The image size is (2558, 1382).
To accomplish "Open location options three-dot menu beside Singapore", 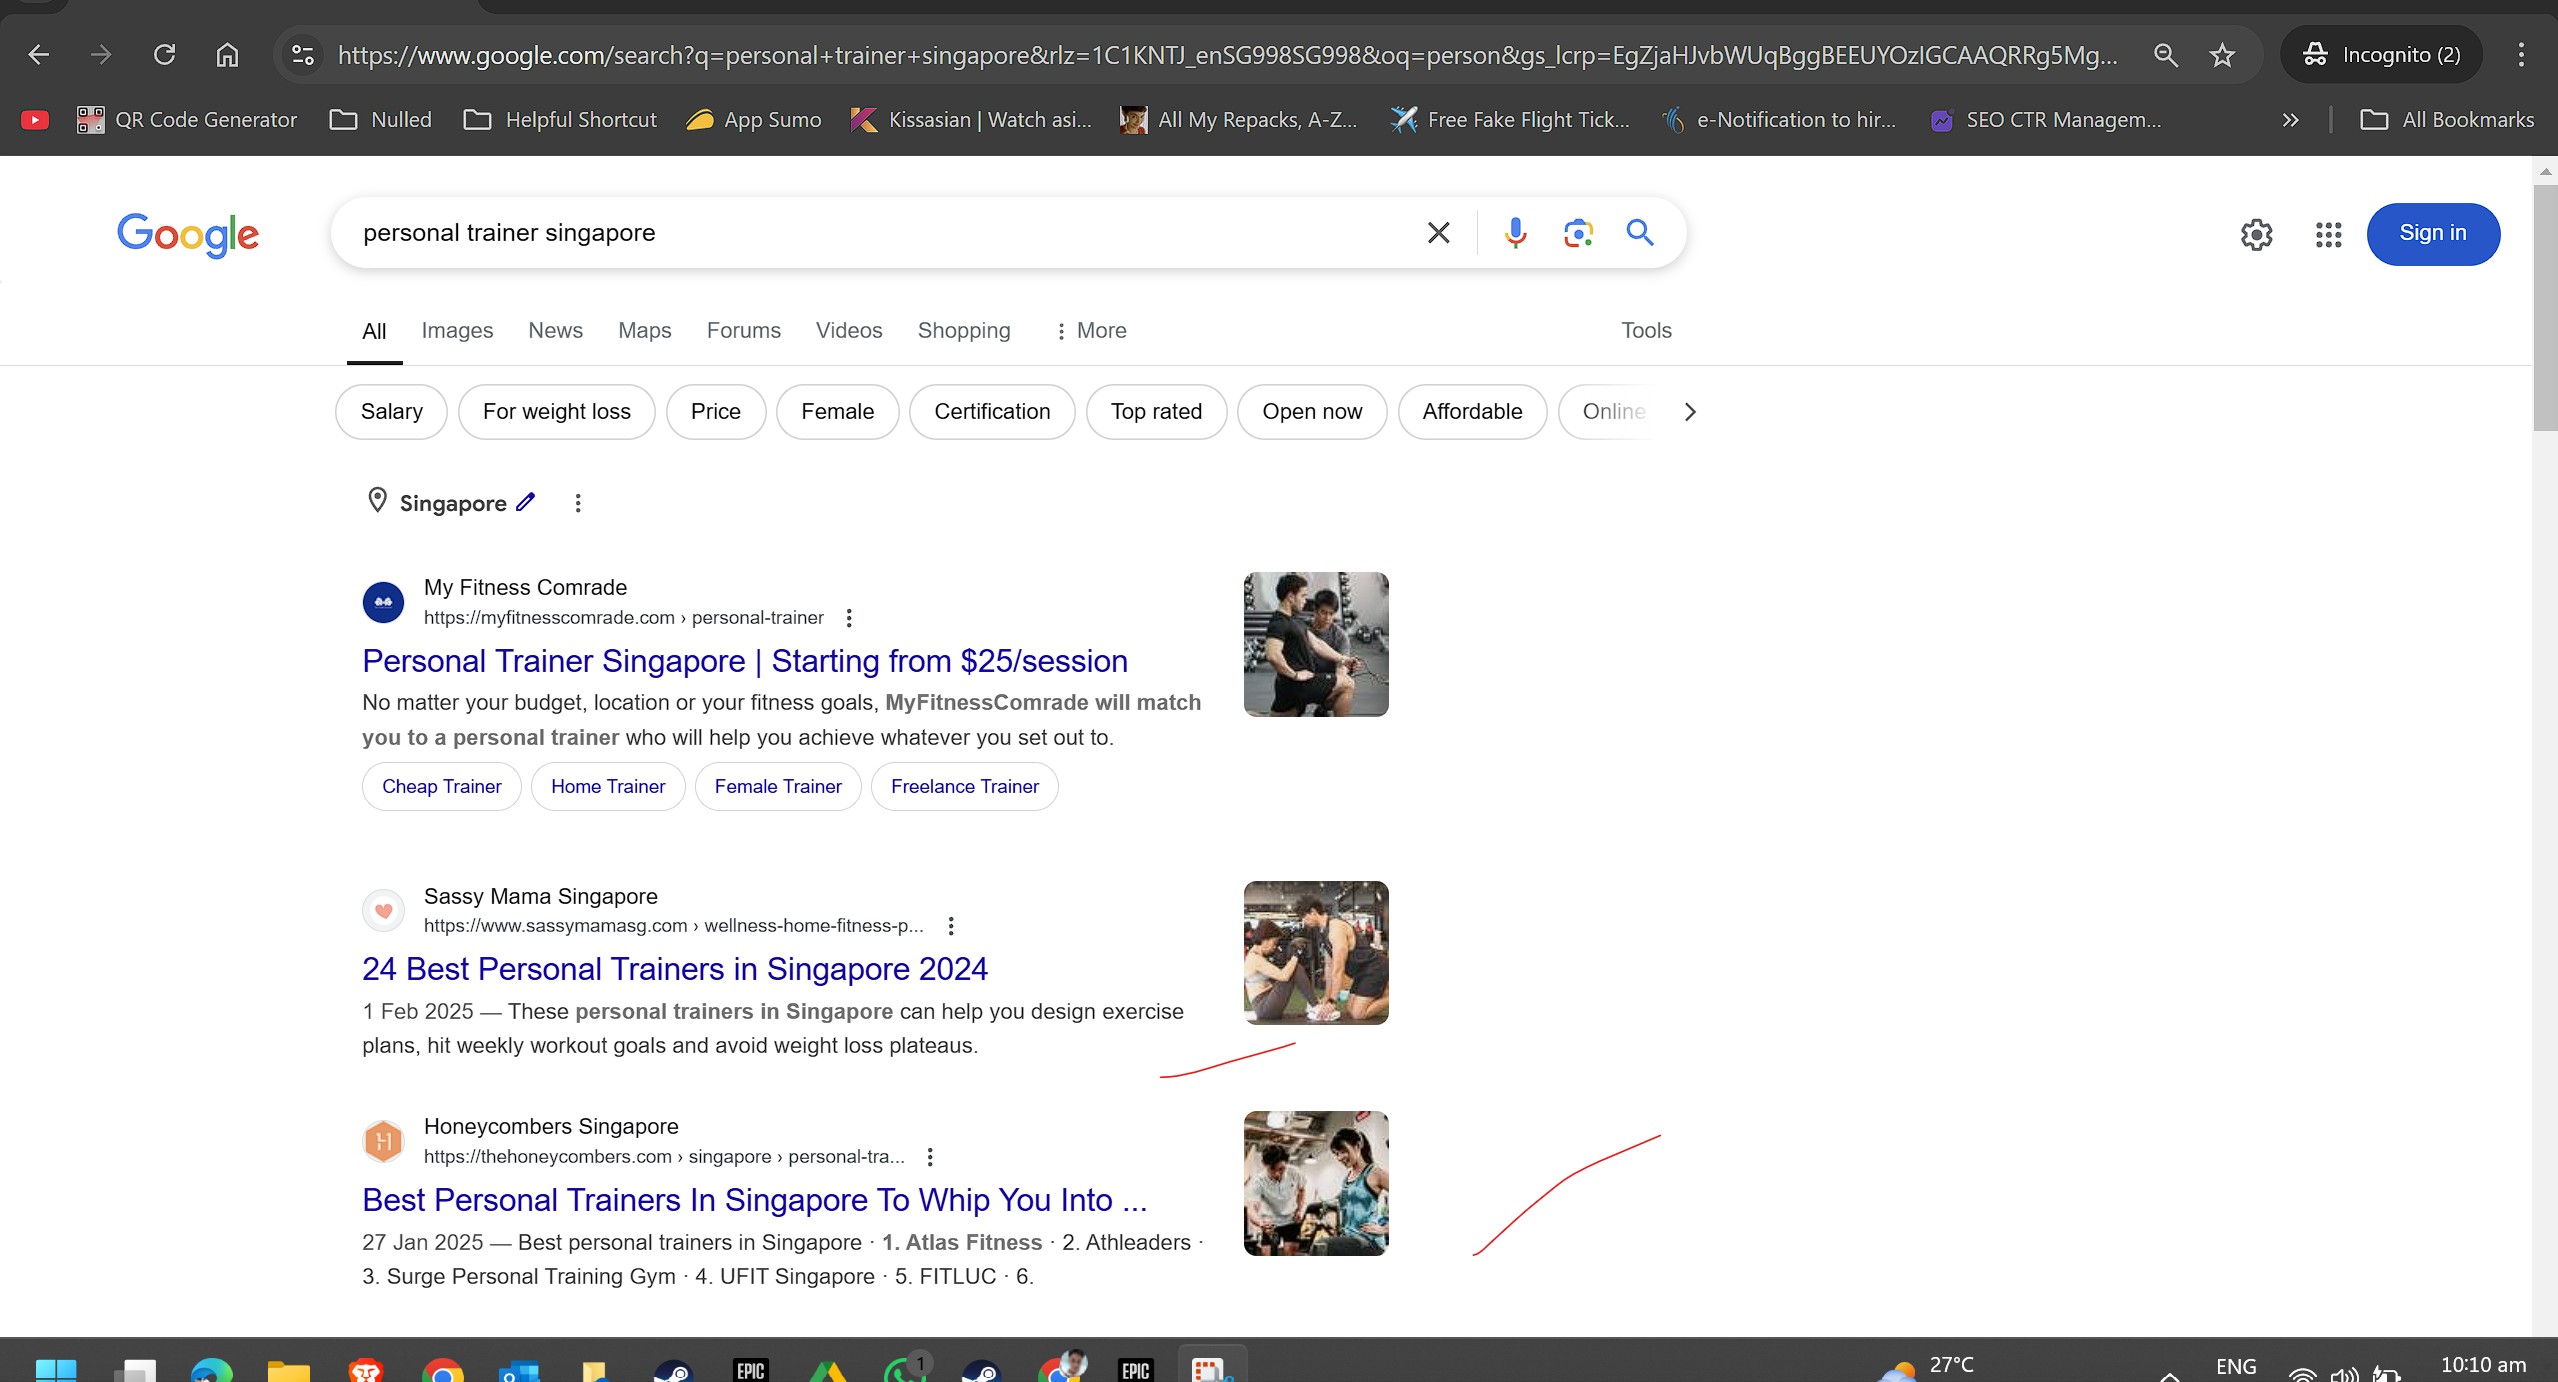I will (577, 503).
